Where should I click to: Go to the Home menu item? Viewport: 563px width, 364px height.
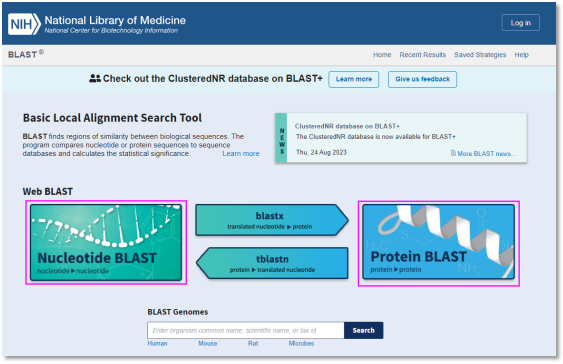tap(382, 55)
